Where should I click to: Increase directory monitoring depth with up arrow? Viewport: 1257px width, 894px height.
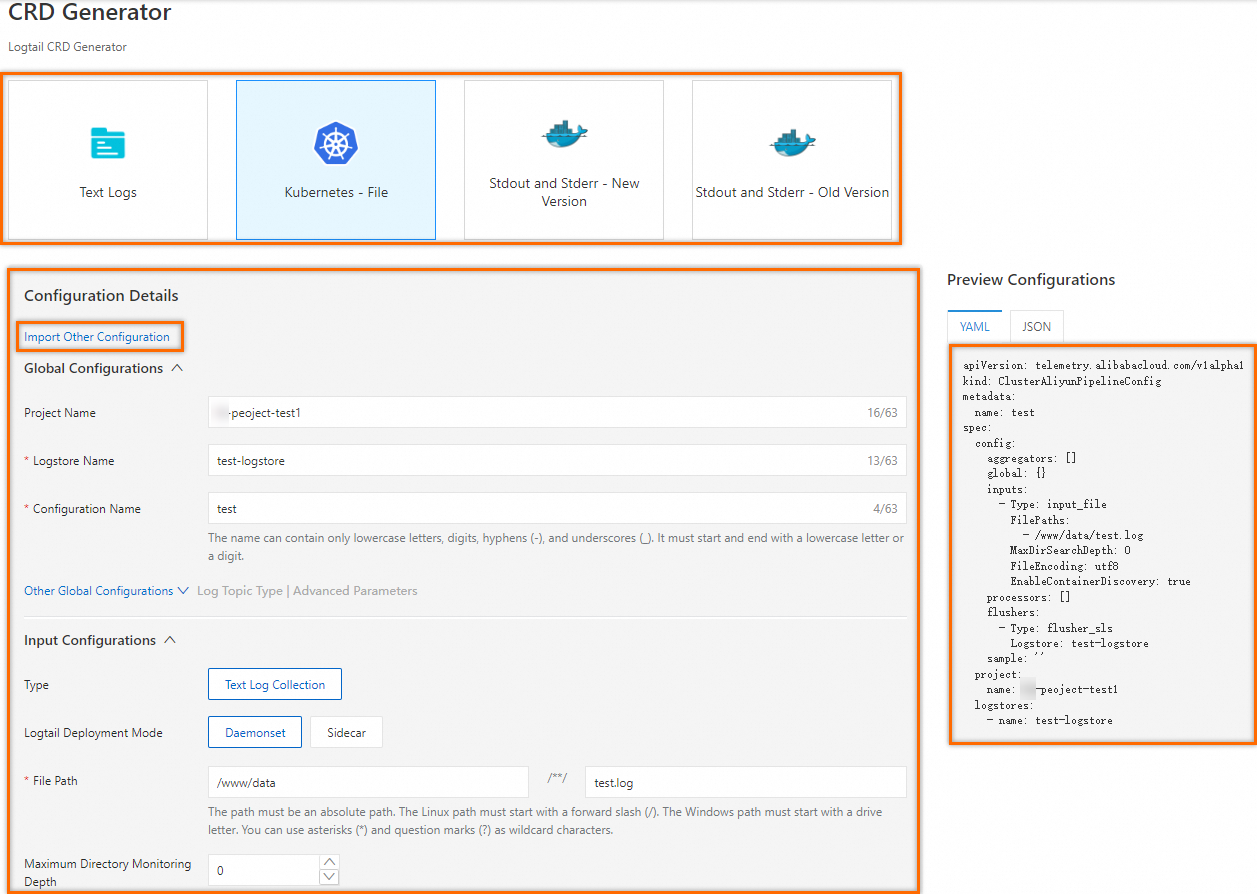coord(330,862)
